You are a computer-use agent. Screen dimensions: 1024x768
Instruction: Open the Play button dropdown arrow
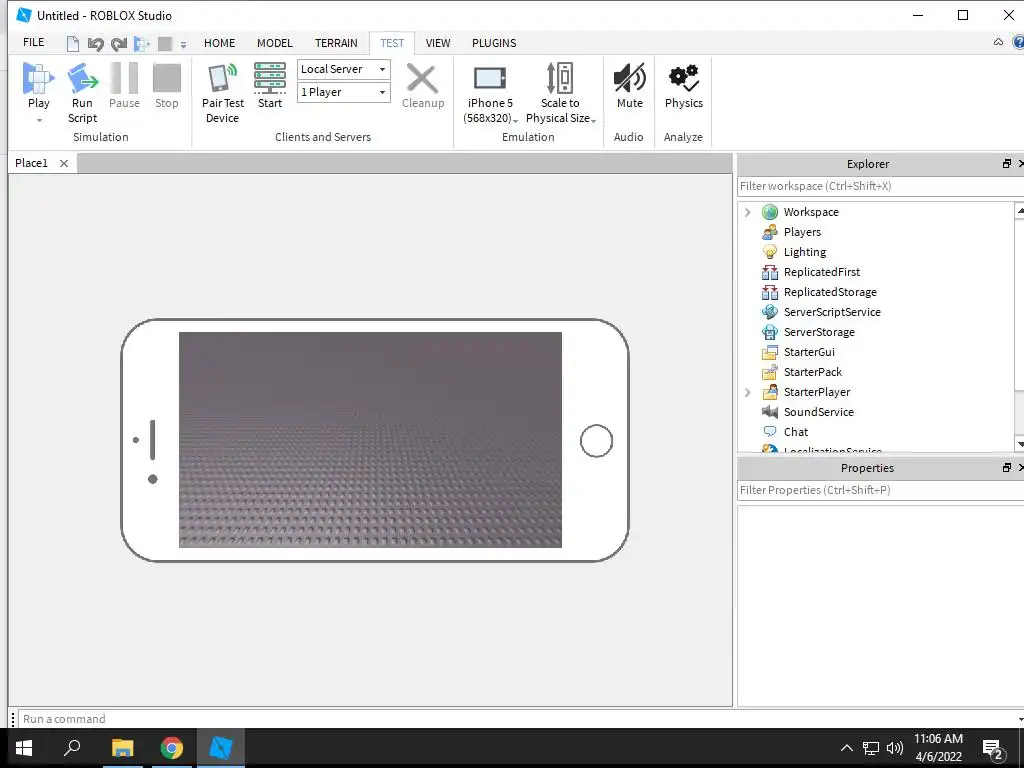pos(39,120)
